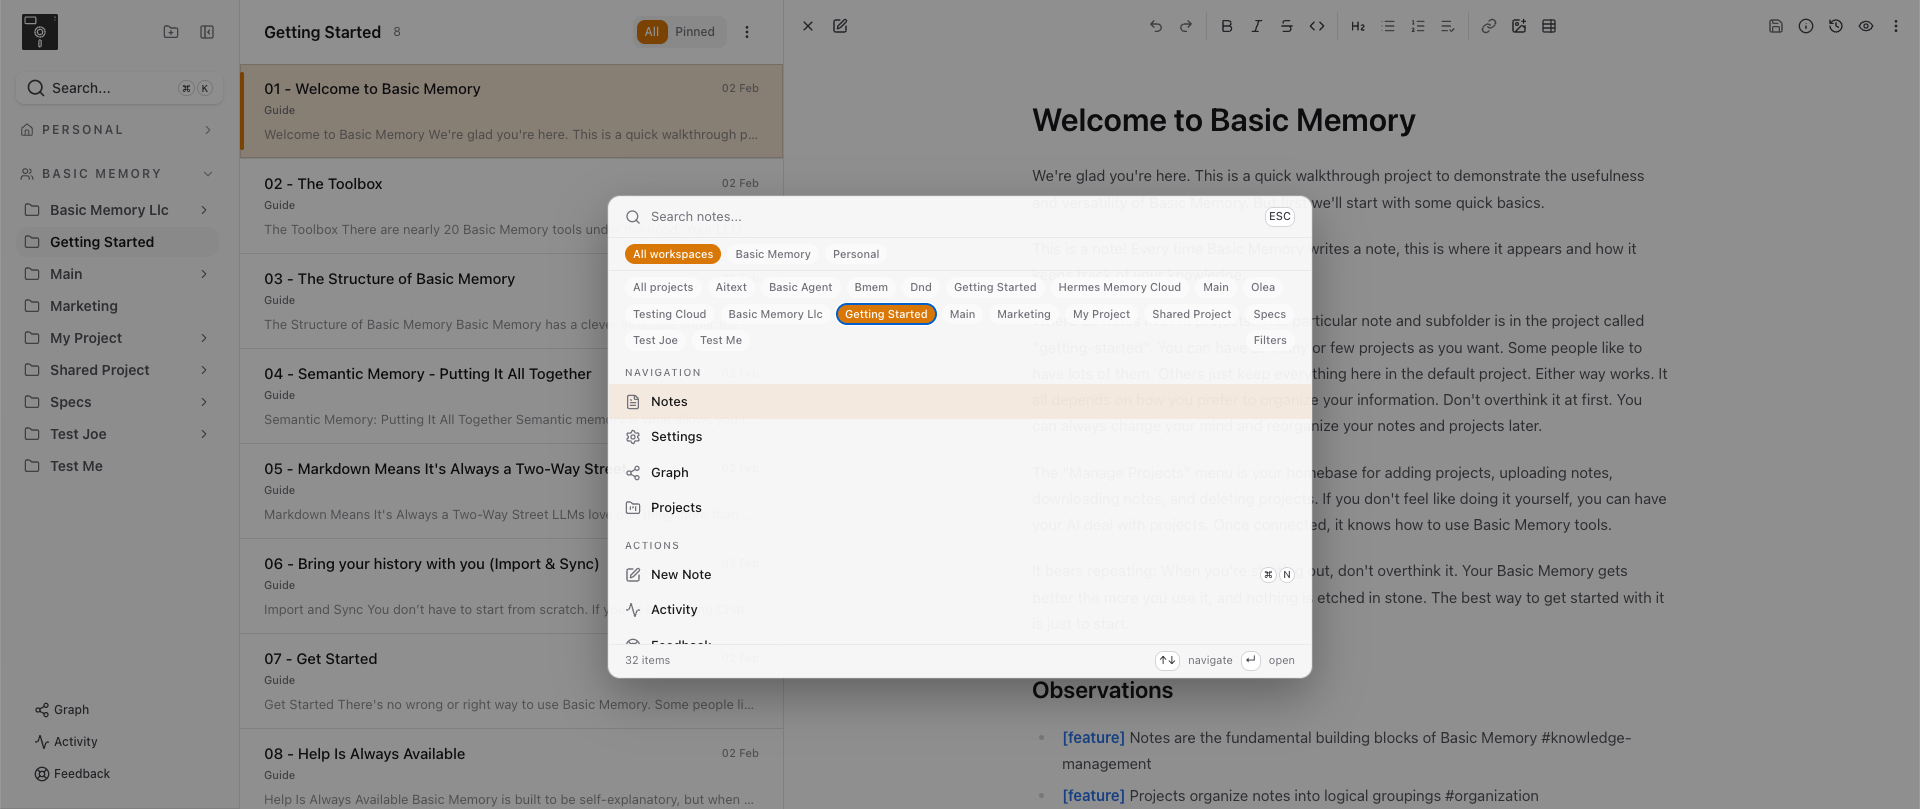Insert an image into note
Image resolution: width=1920 pixels, height=809 pixels.
coord(1519,27)
